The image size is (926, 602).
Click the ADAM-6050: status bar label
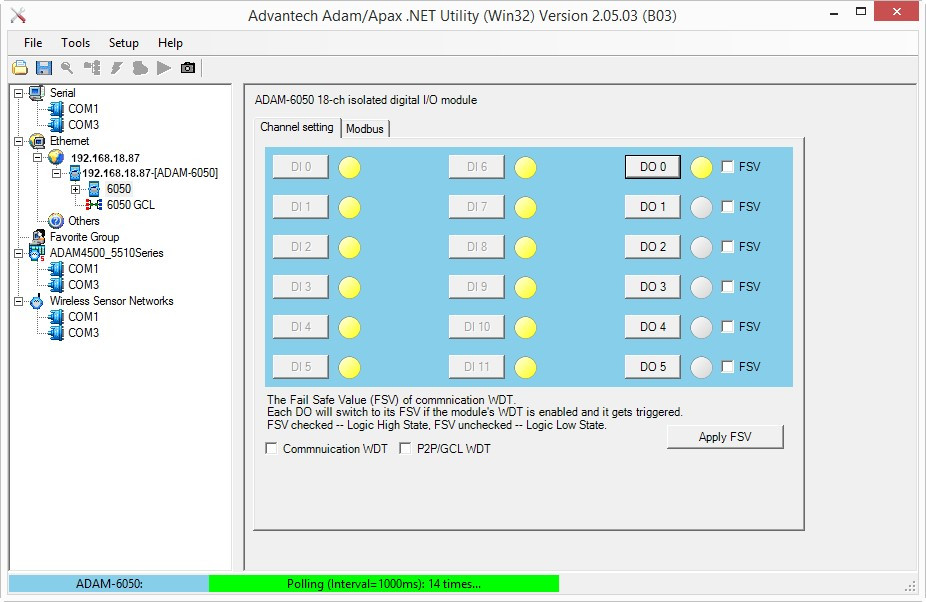tap(109, 584)
